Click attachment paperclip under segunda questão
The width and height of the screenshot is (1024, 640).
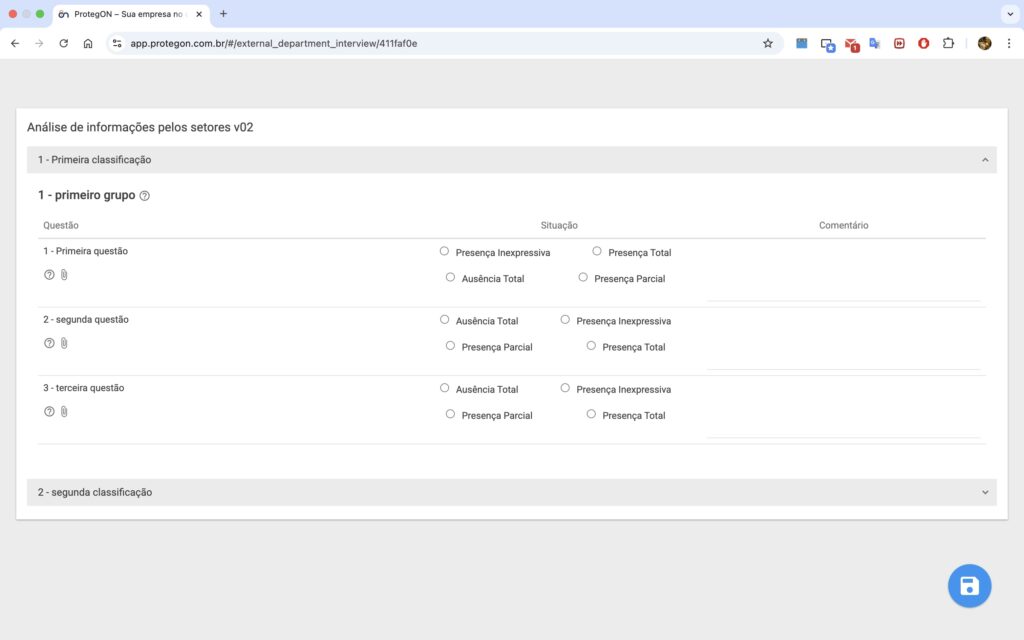[x=64, y=343]
